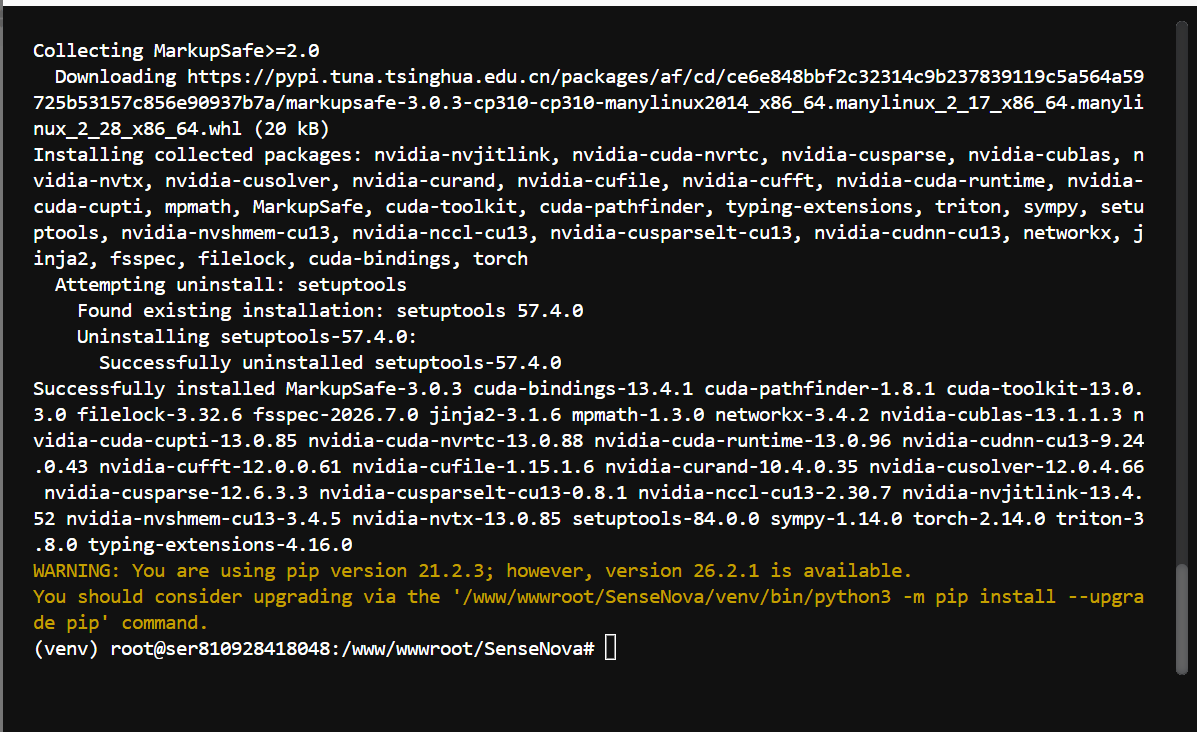
Task: Click the 'Uninstalling setuptools-57.4.0:' line
Action: click(x=247, y=337)
